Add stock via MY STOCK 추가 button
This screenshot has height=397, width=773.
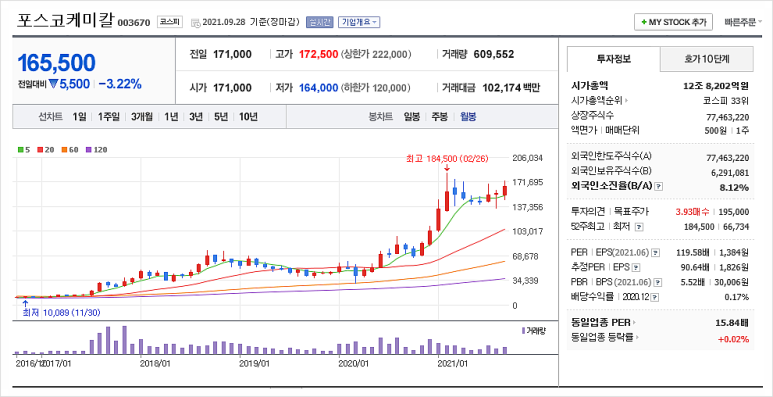coord(673,22)
